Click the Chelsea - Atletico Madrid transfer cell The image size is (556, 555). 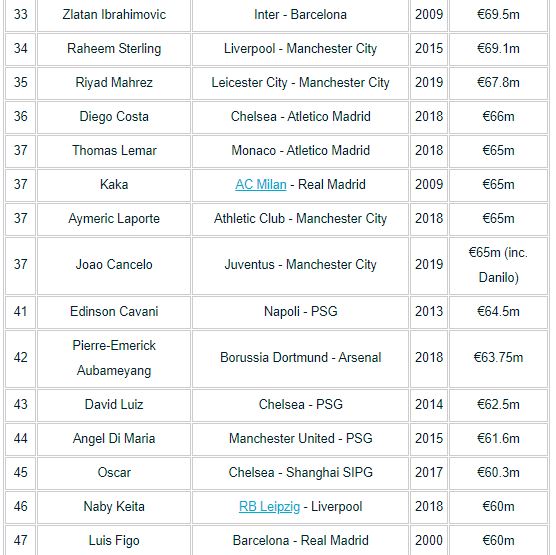coord(301,117)
